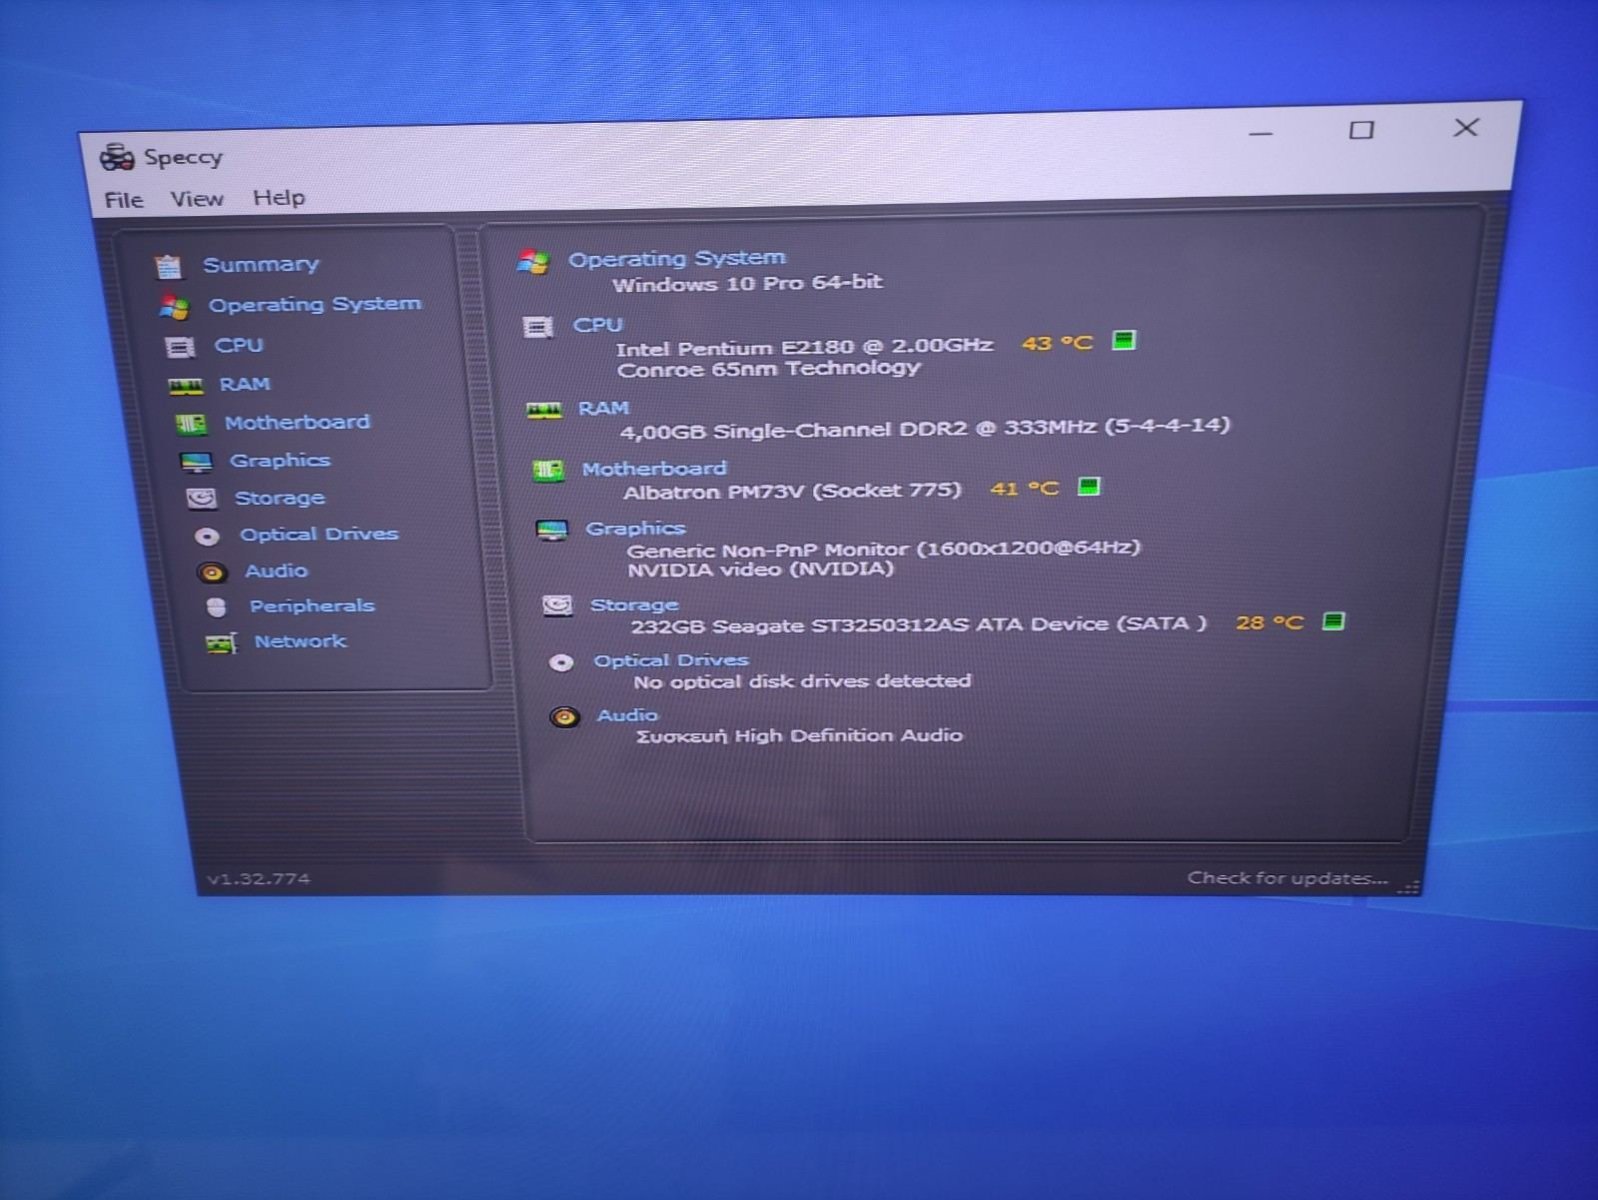Click the Audio speaker icon in main panel

click(565, 717)
